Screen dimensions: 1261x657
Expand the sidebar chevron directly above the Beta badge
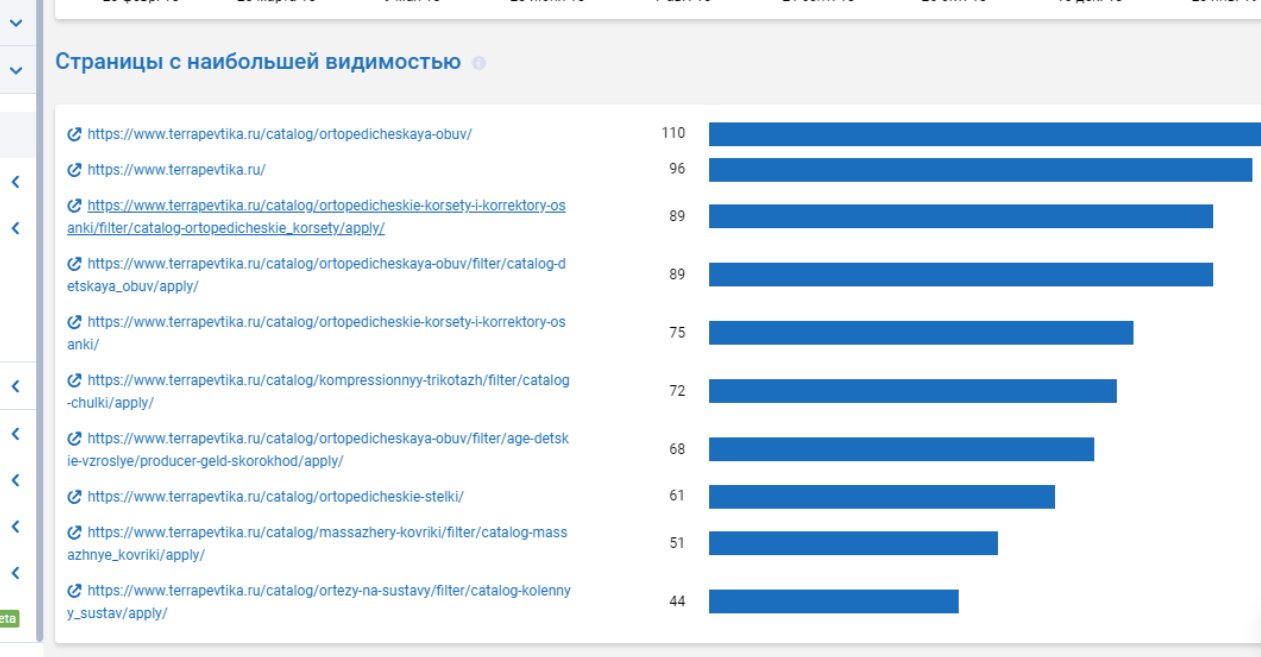coord(16,573)
